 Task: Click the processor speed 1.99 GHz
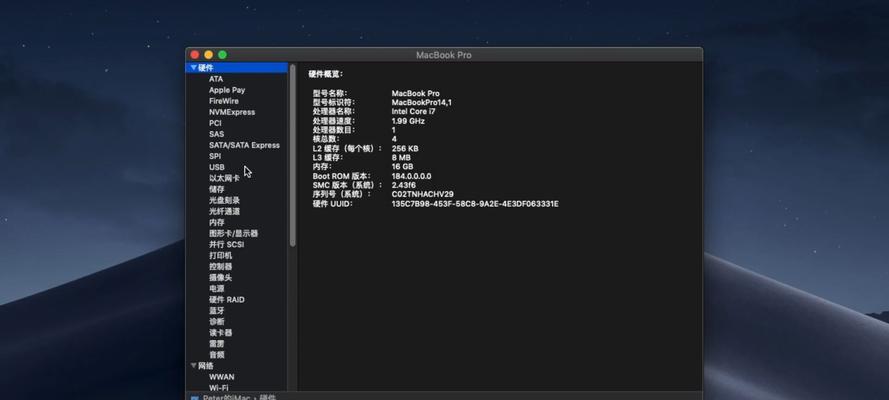408,121
